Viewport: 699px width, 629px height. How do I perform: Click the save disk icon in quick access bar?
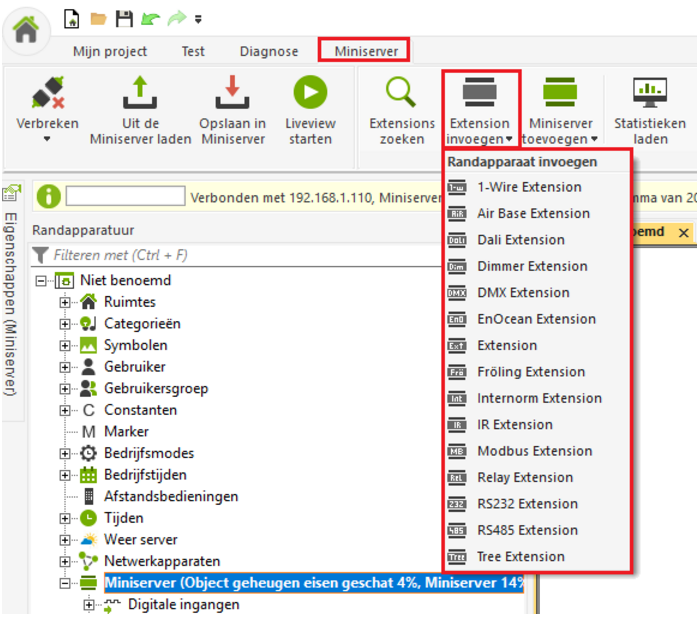124,18
